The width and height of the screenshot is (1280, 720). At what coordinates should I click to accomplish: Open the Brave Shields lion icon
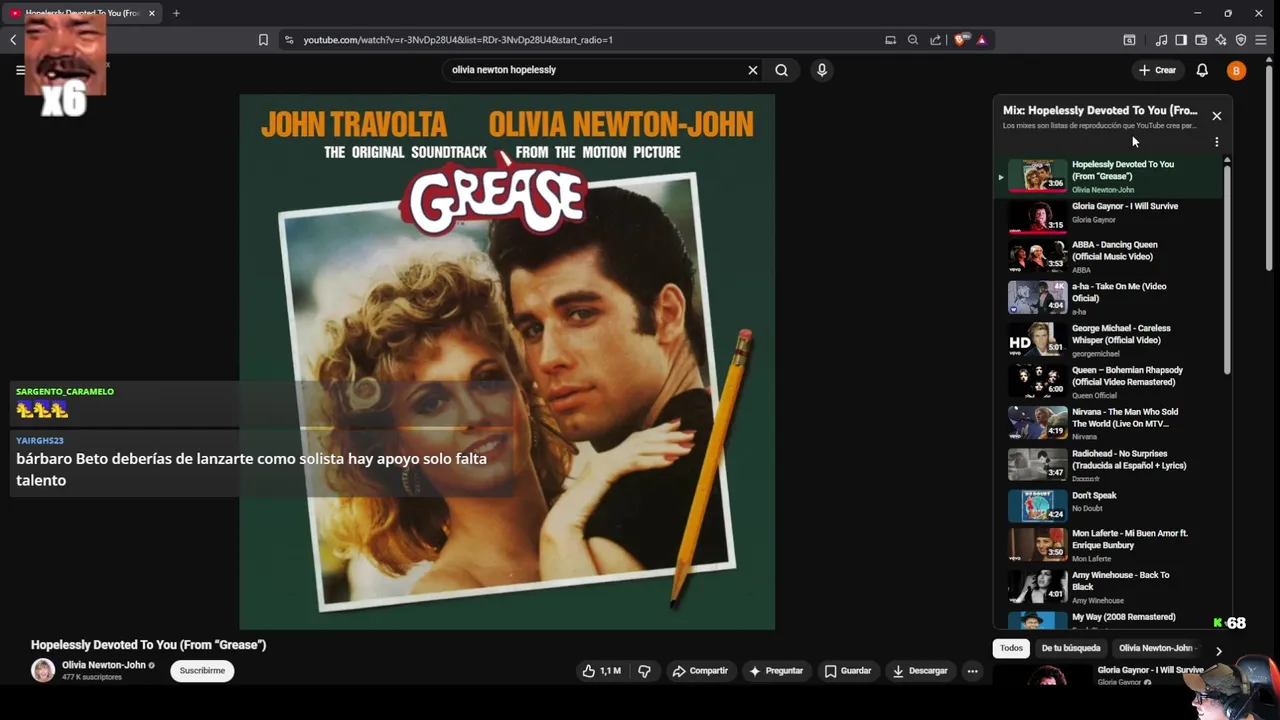click(961, 40)
